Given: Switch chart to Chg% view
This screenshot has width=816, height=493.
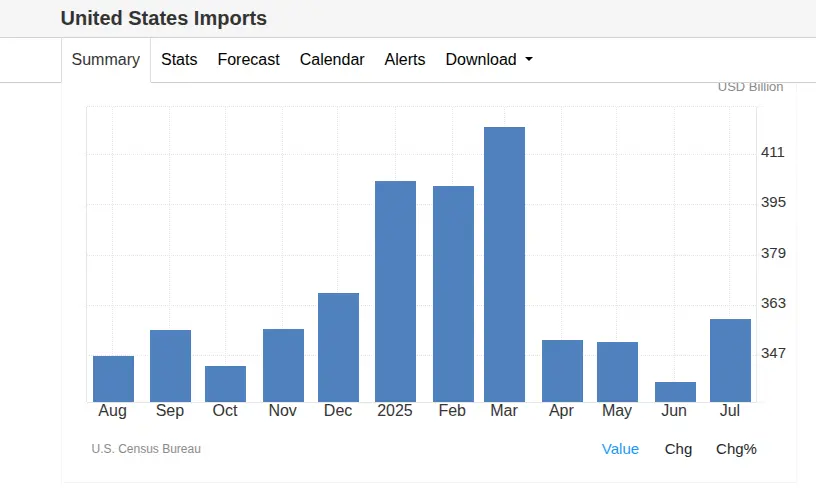Looking at the screenshot, I should tap(736, 449).
